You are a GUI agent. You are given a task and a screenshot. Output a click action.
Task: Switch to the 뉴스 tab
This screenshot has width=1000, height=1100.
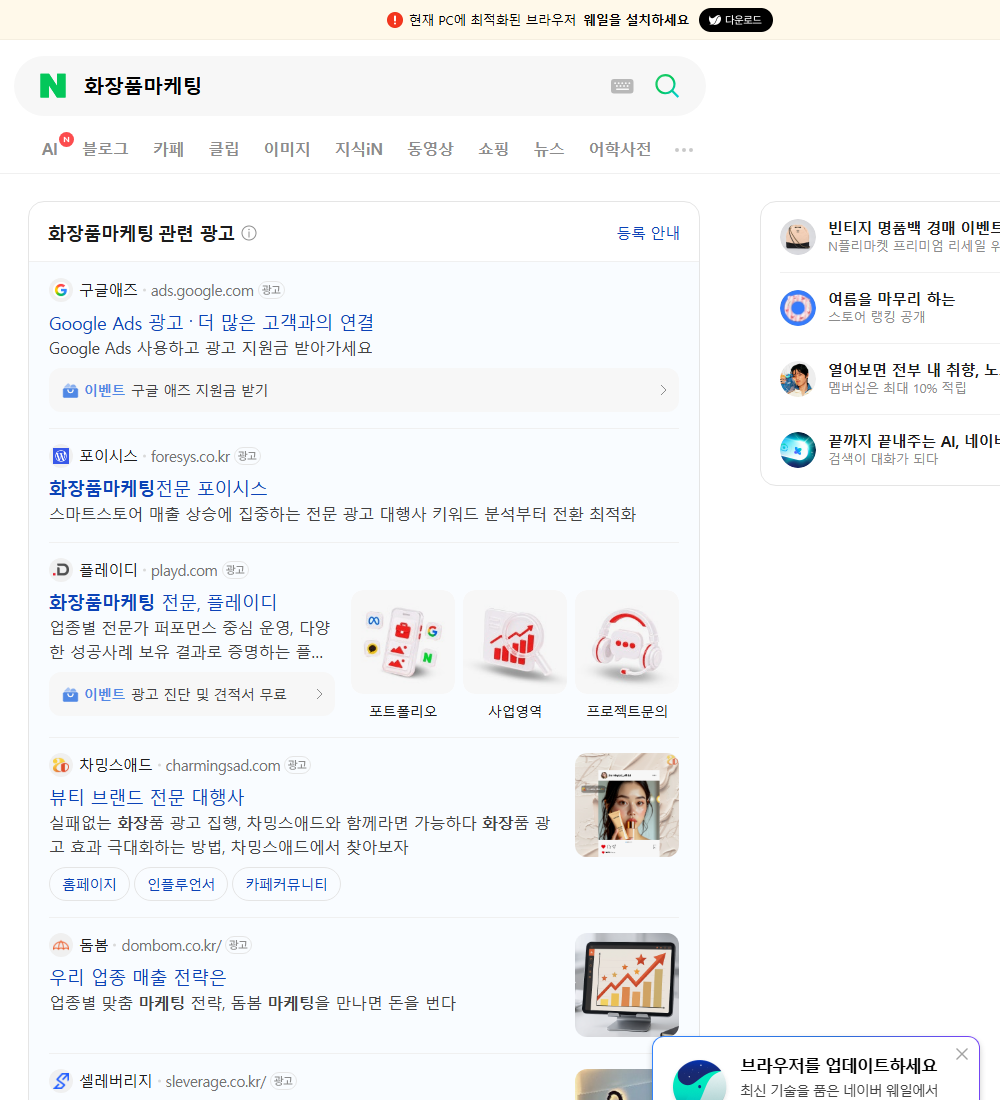click(x=549, y=149)
